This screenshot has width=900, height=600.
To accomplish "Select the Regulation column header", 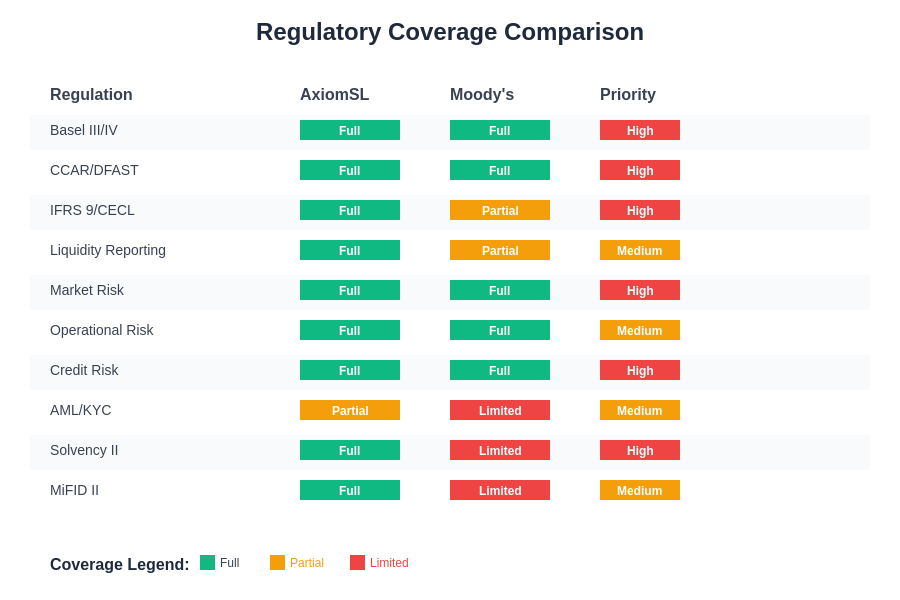I will [x=91, y=95].
